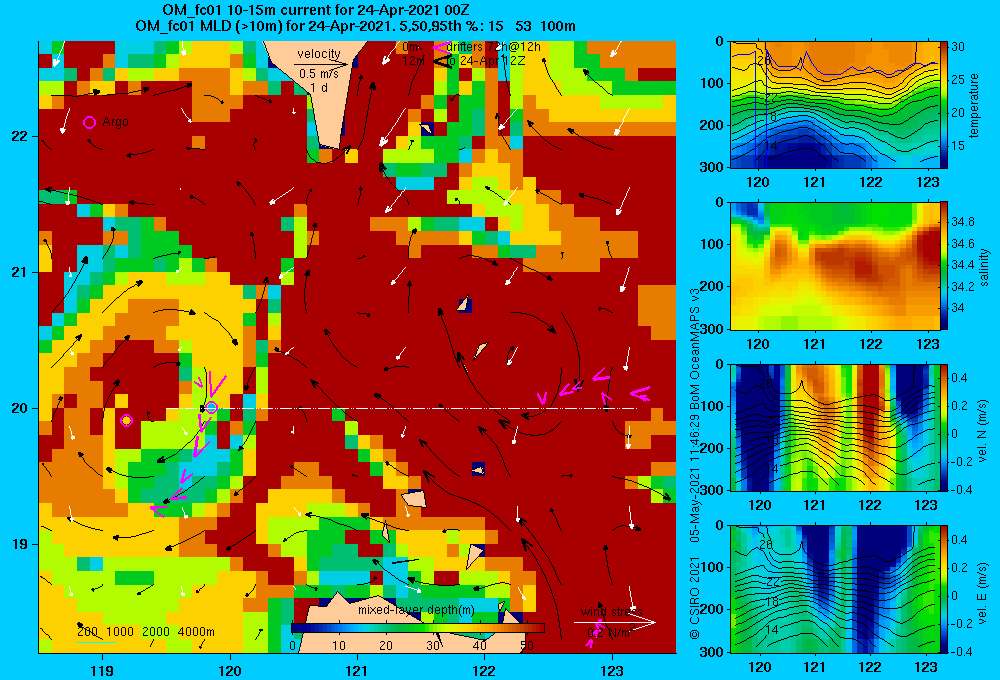Click the mixed-layer depth colorbar
This screenshot has height=680, width=1000.
click(x=418, y=628)
